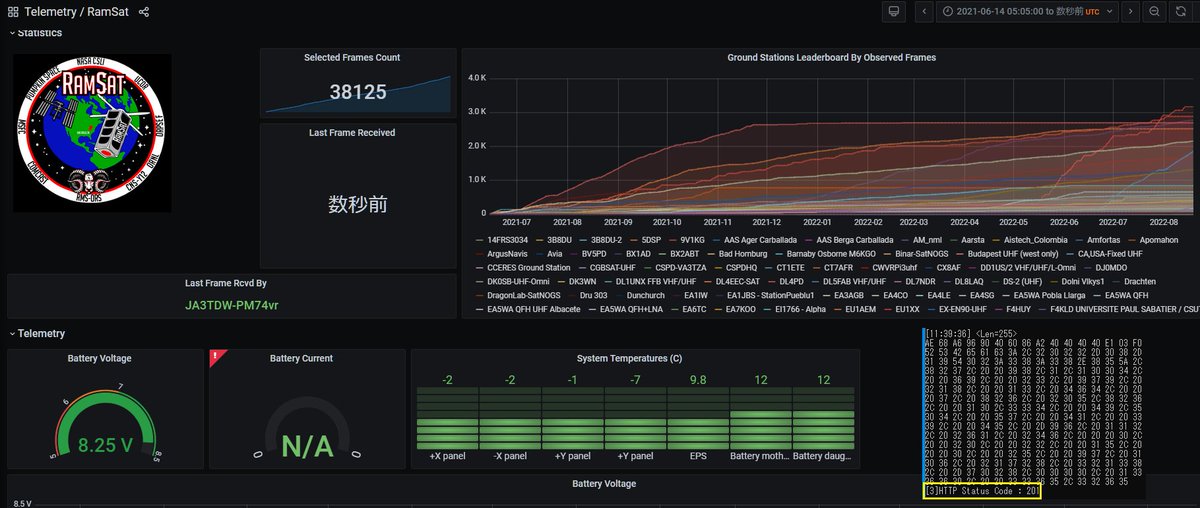Image resolution: width=1200 pixels, height=508 pixels.
Task: Click the 数秒前 last frame value
Action: [357, 204]
